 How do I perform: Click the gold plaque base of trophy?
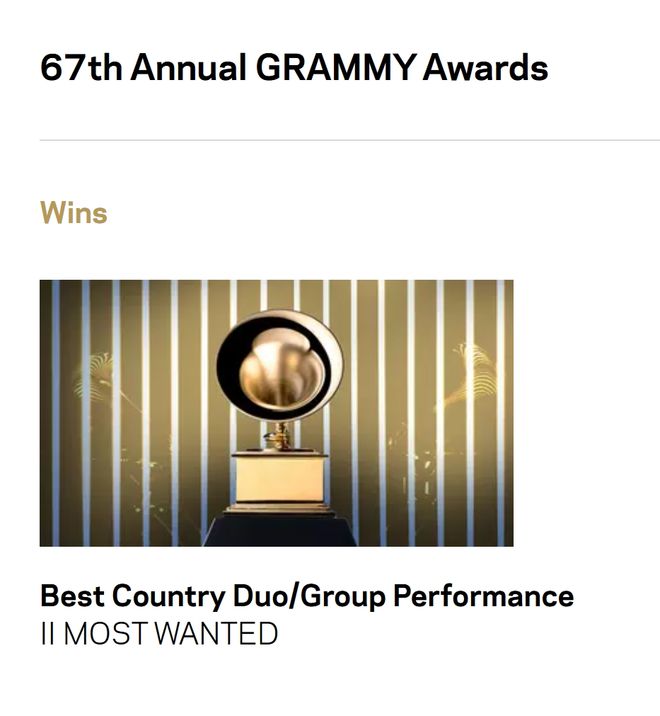click(280, 479)
